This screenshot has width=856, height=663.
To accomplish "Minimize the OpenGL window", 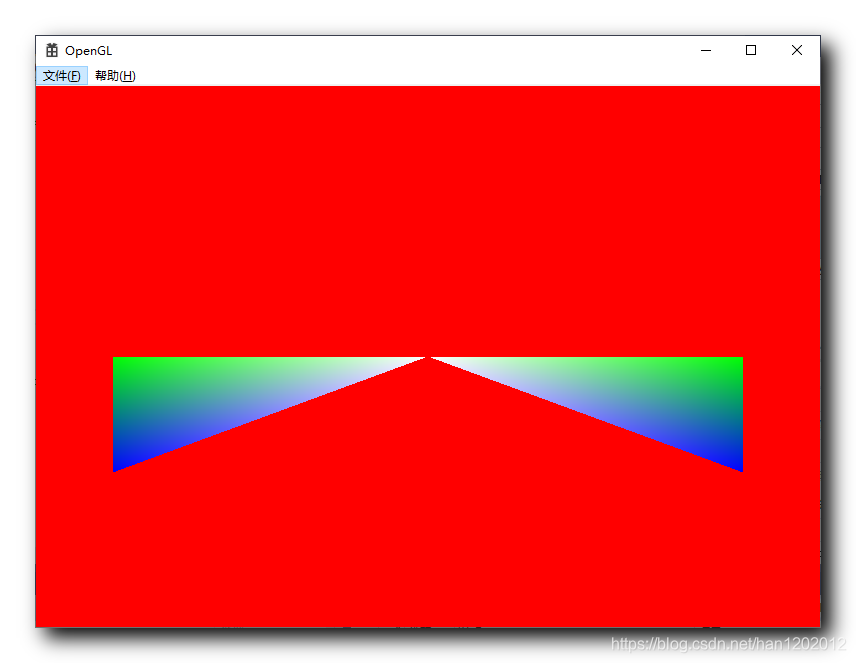I will [705, 50].
